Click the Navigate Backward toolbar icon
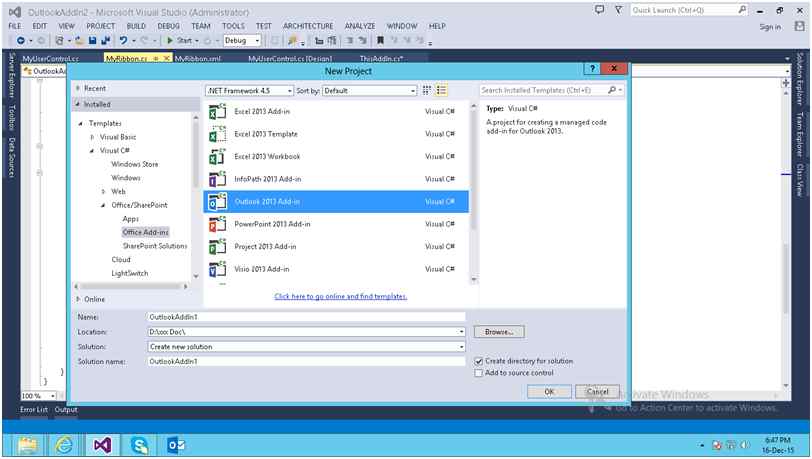Image resolution: width=812 pixels, height=459 pixels. [x=21, y=40]
